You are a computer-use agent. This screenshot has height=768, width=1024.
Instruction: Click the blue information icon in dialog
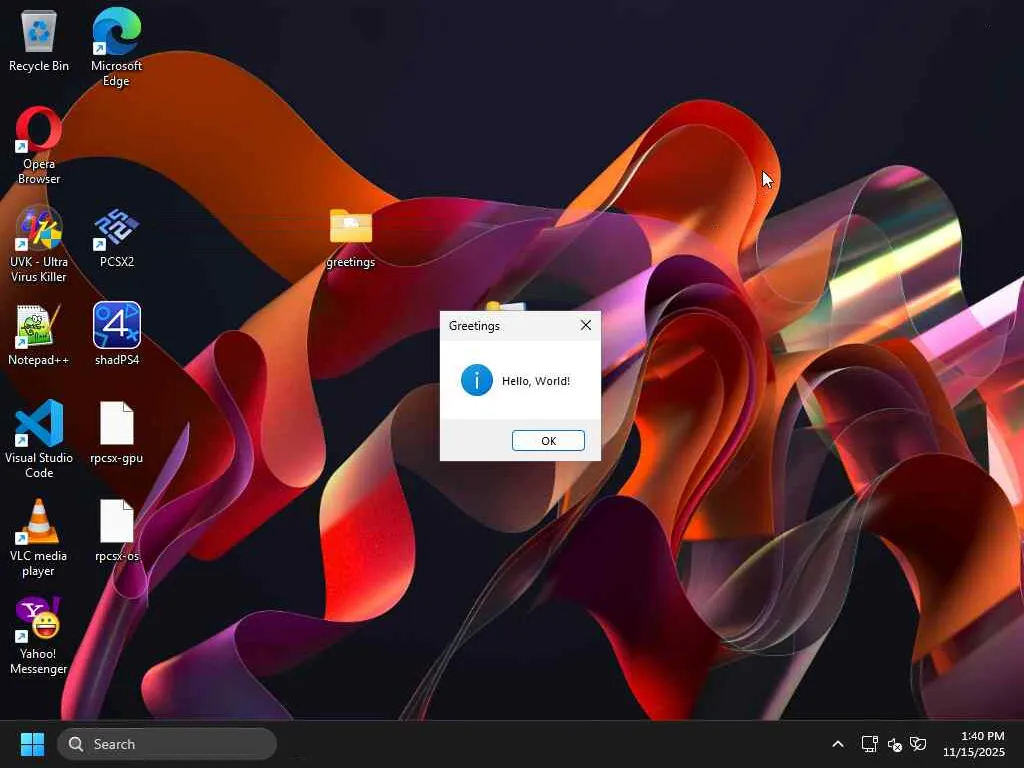pos(477,380)
